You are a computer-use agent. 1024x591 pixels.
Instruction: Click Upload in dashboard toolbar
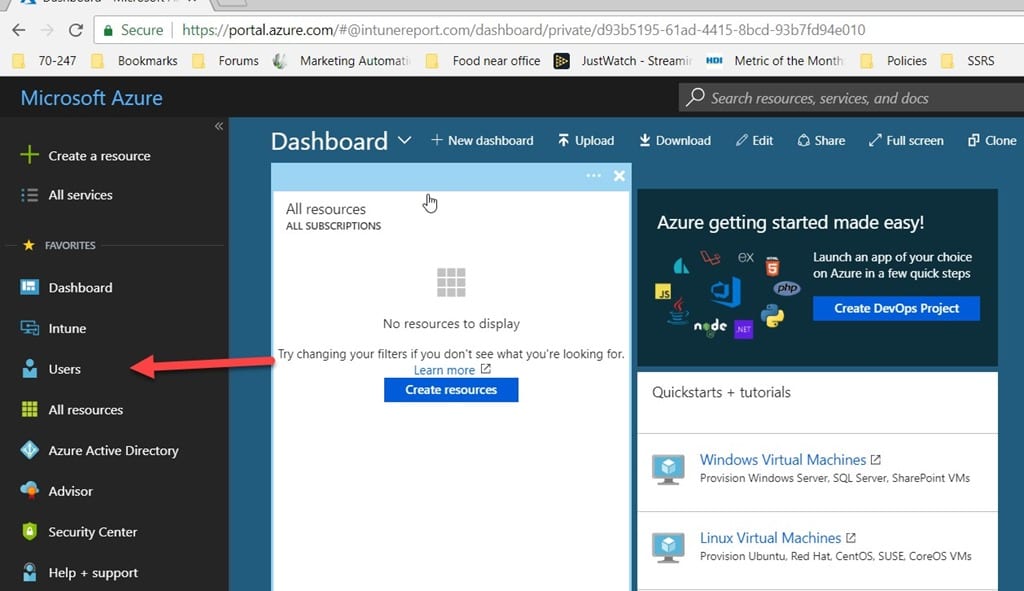586,140
